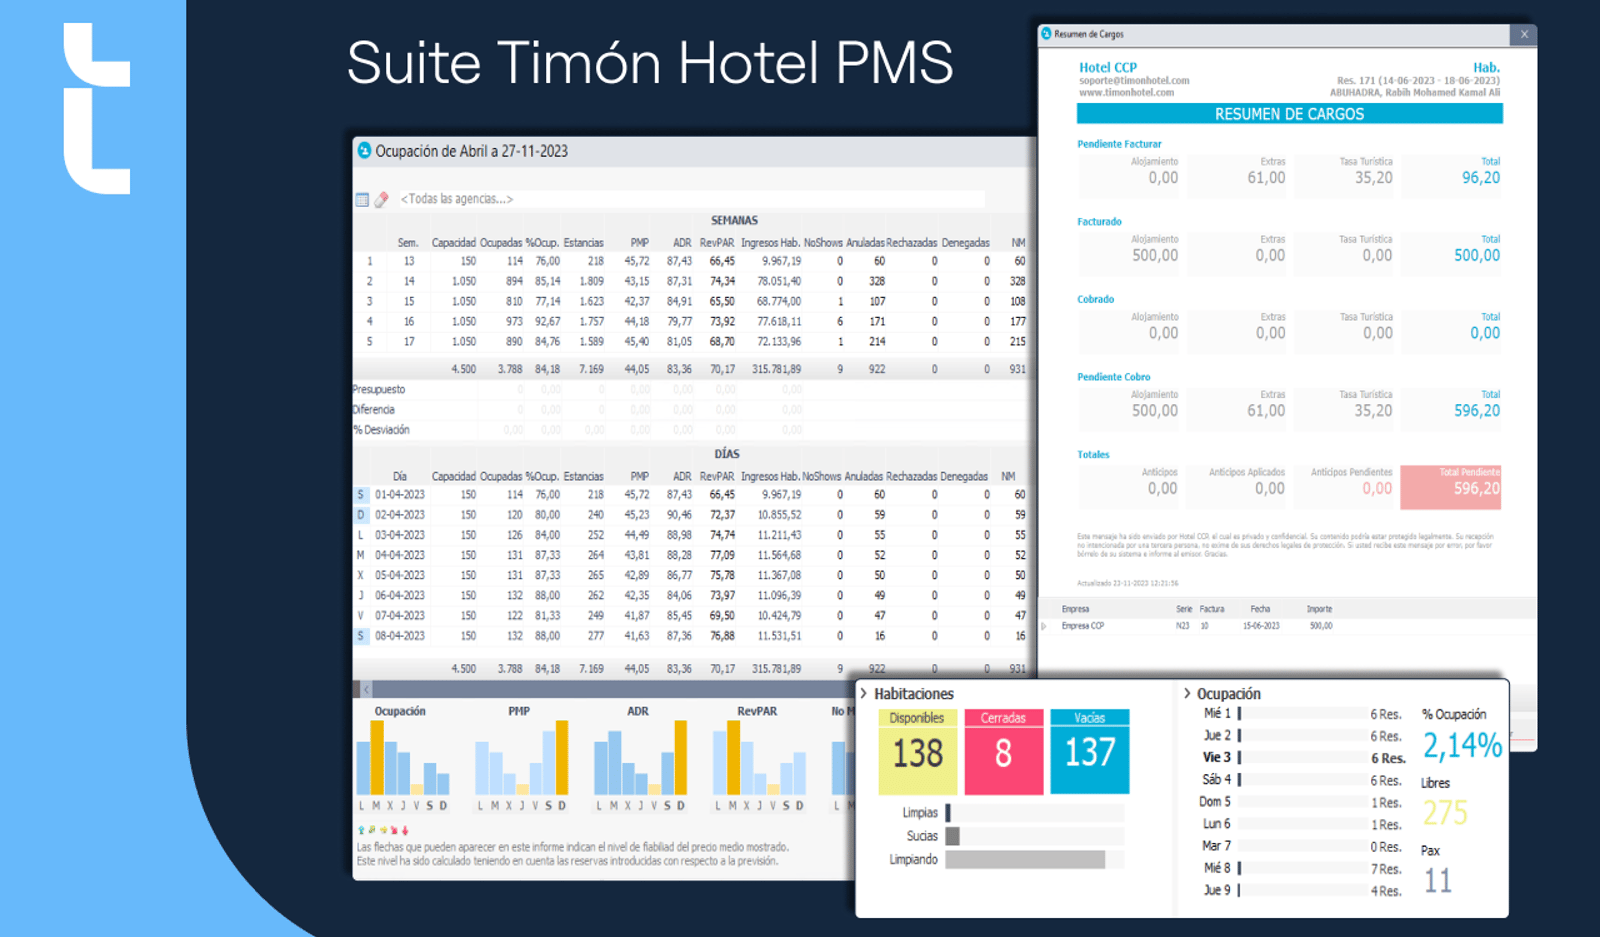
Task: Click the Anticipos Pendientes 0,00 value
Action: coord(1377,489)
